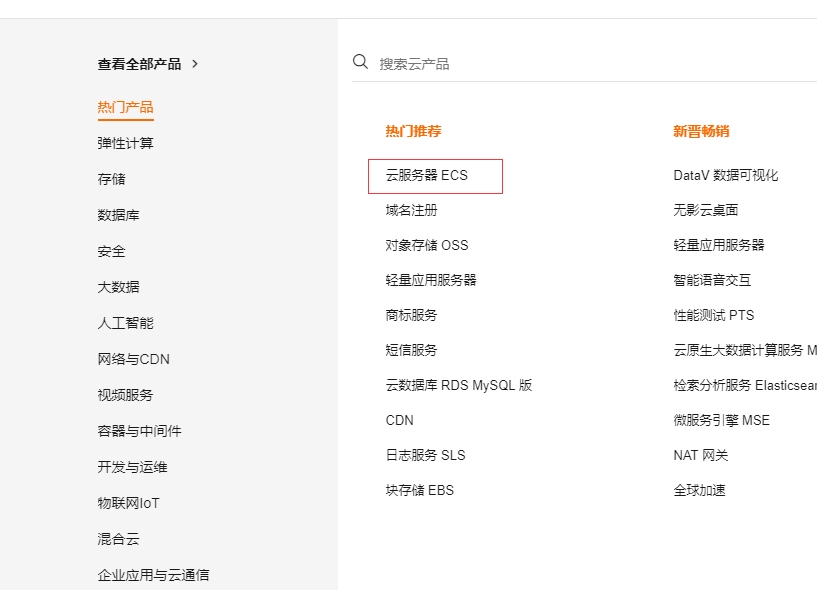
Task: Open 企业应用与云通信 category
Action: [153, 575]
